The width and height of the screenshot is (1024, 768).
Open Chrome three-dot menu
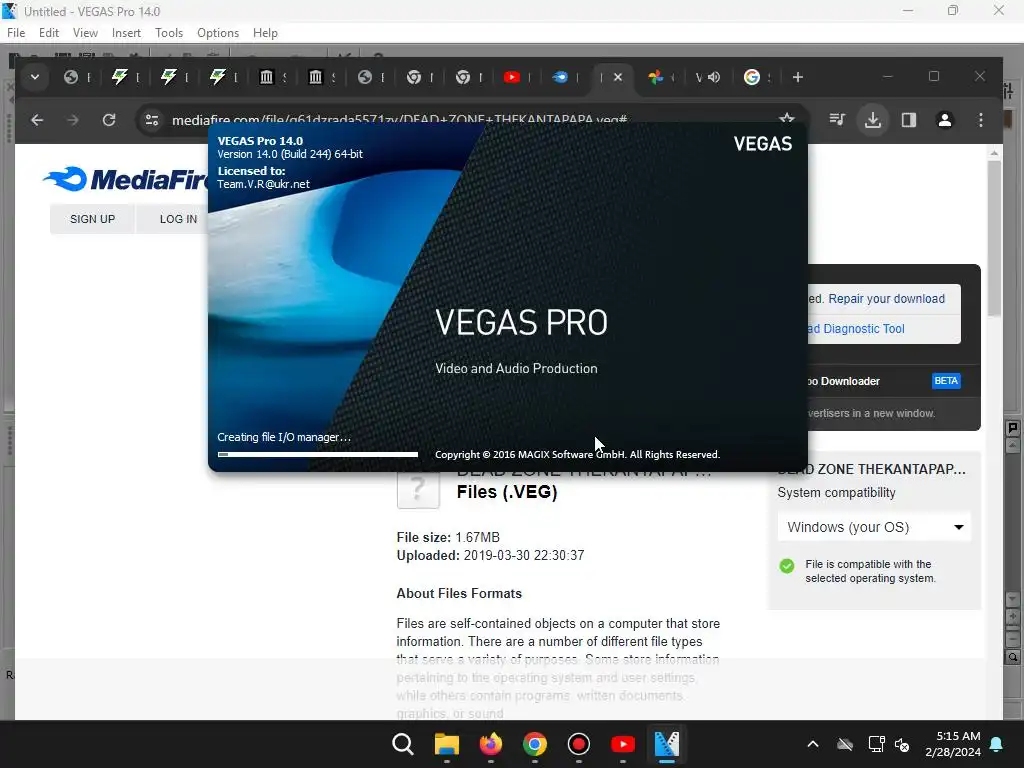pos(981,120)
